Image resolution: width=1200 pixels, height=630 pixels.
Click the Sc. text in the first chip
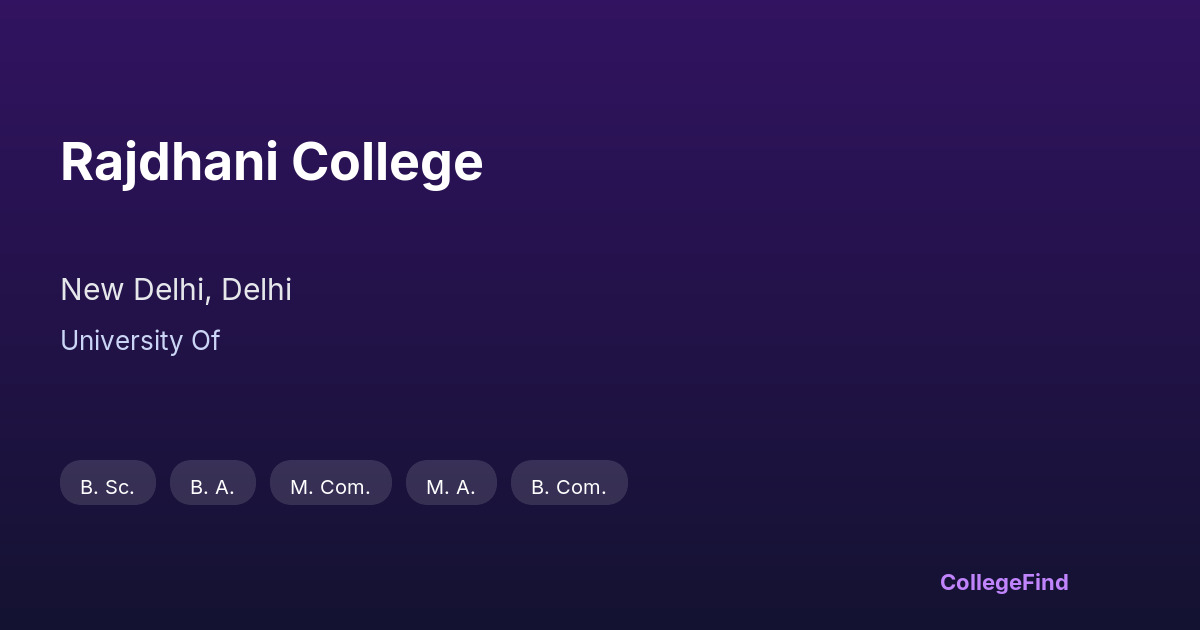(119, 487)
